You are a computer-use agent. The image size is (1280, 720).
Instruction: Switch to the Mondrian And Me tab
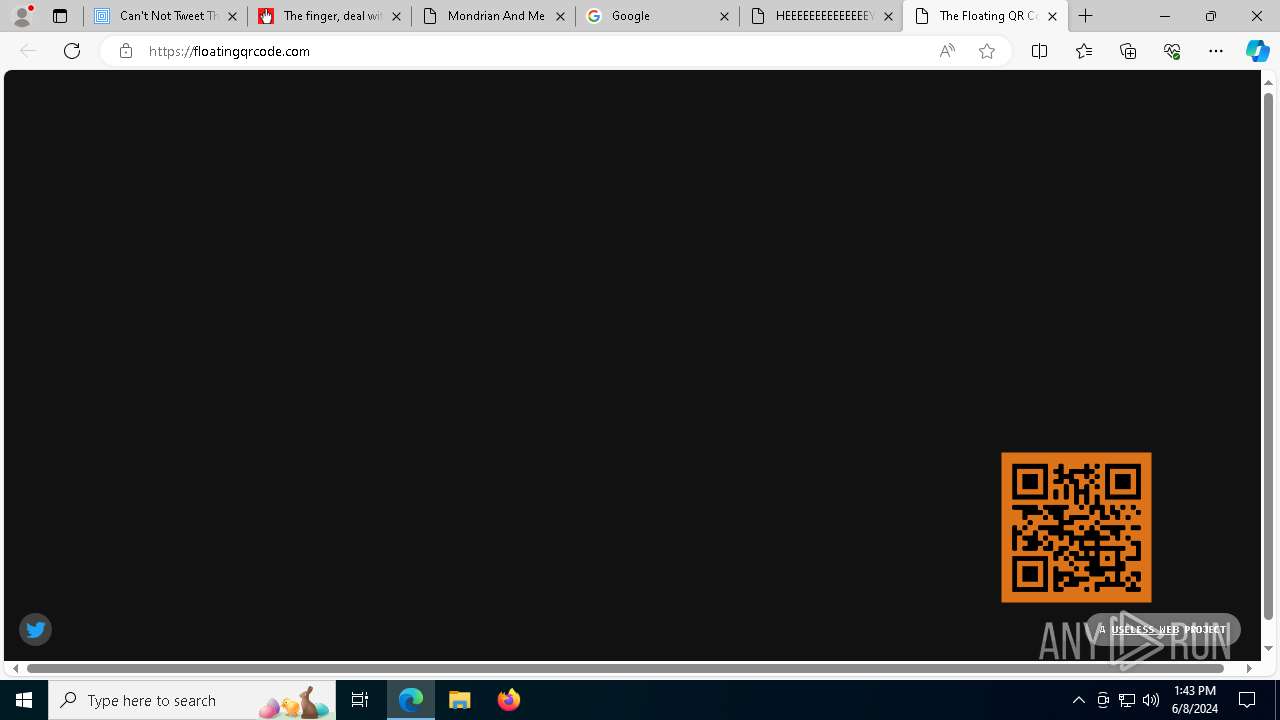click(494, 16)
